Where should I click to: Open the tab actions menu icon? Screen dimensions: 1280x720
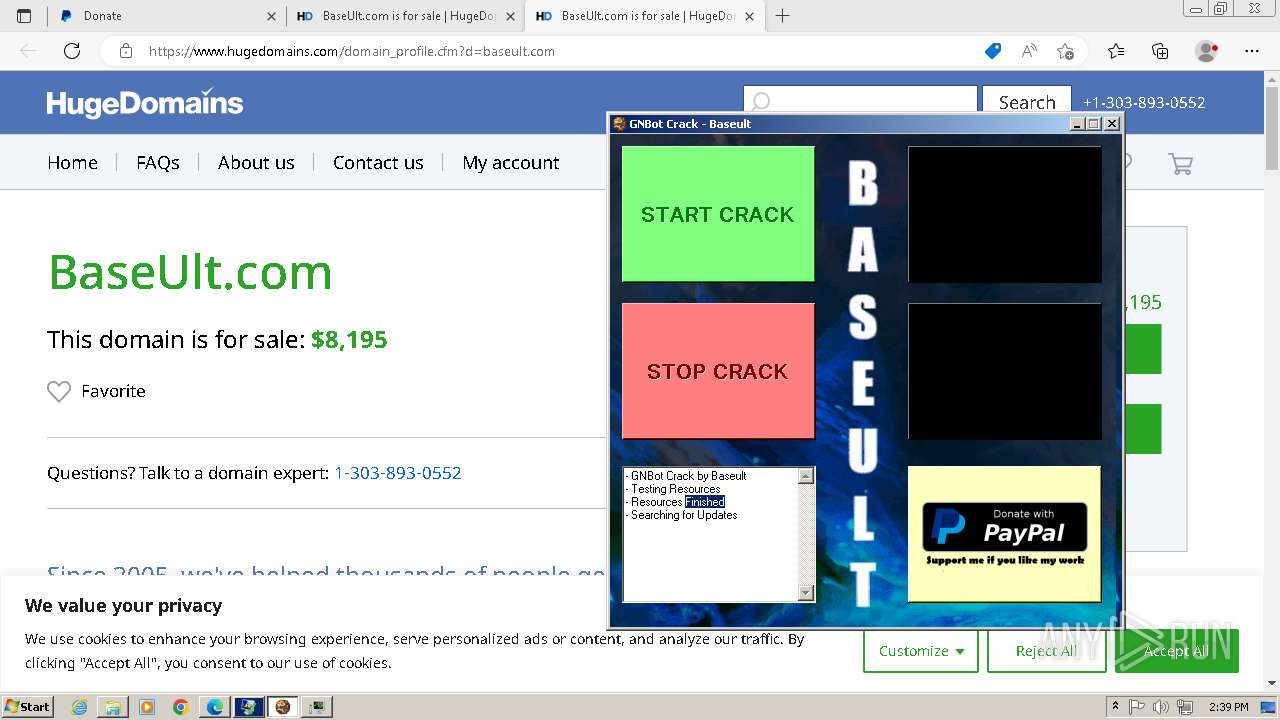[24, 16]
